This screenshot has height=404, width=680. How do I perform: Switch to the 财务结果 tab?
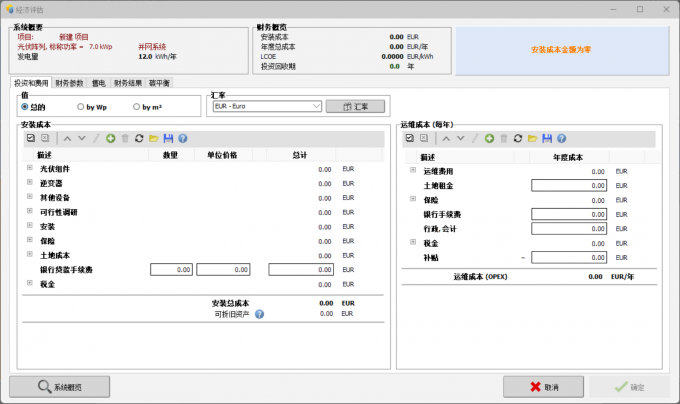tap(128, 83)
